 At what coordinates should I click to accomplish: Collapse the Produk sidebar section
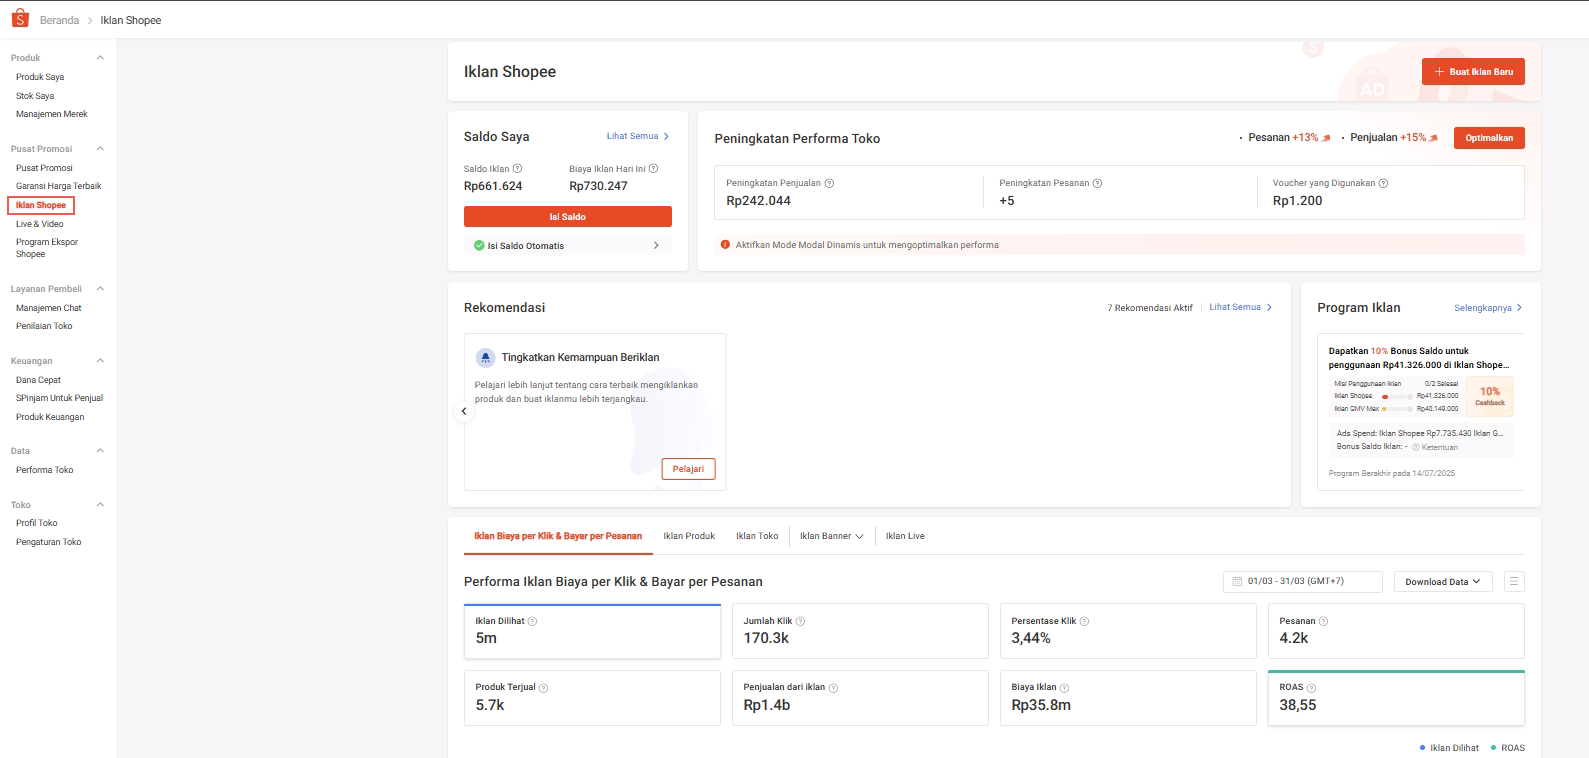point(100,58)
